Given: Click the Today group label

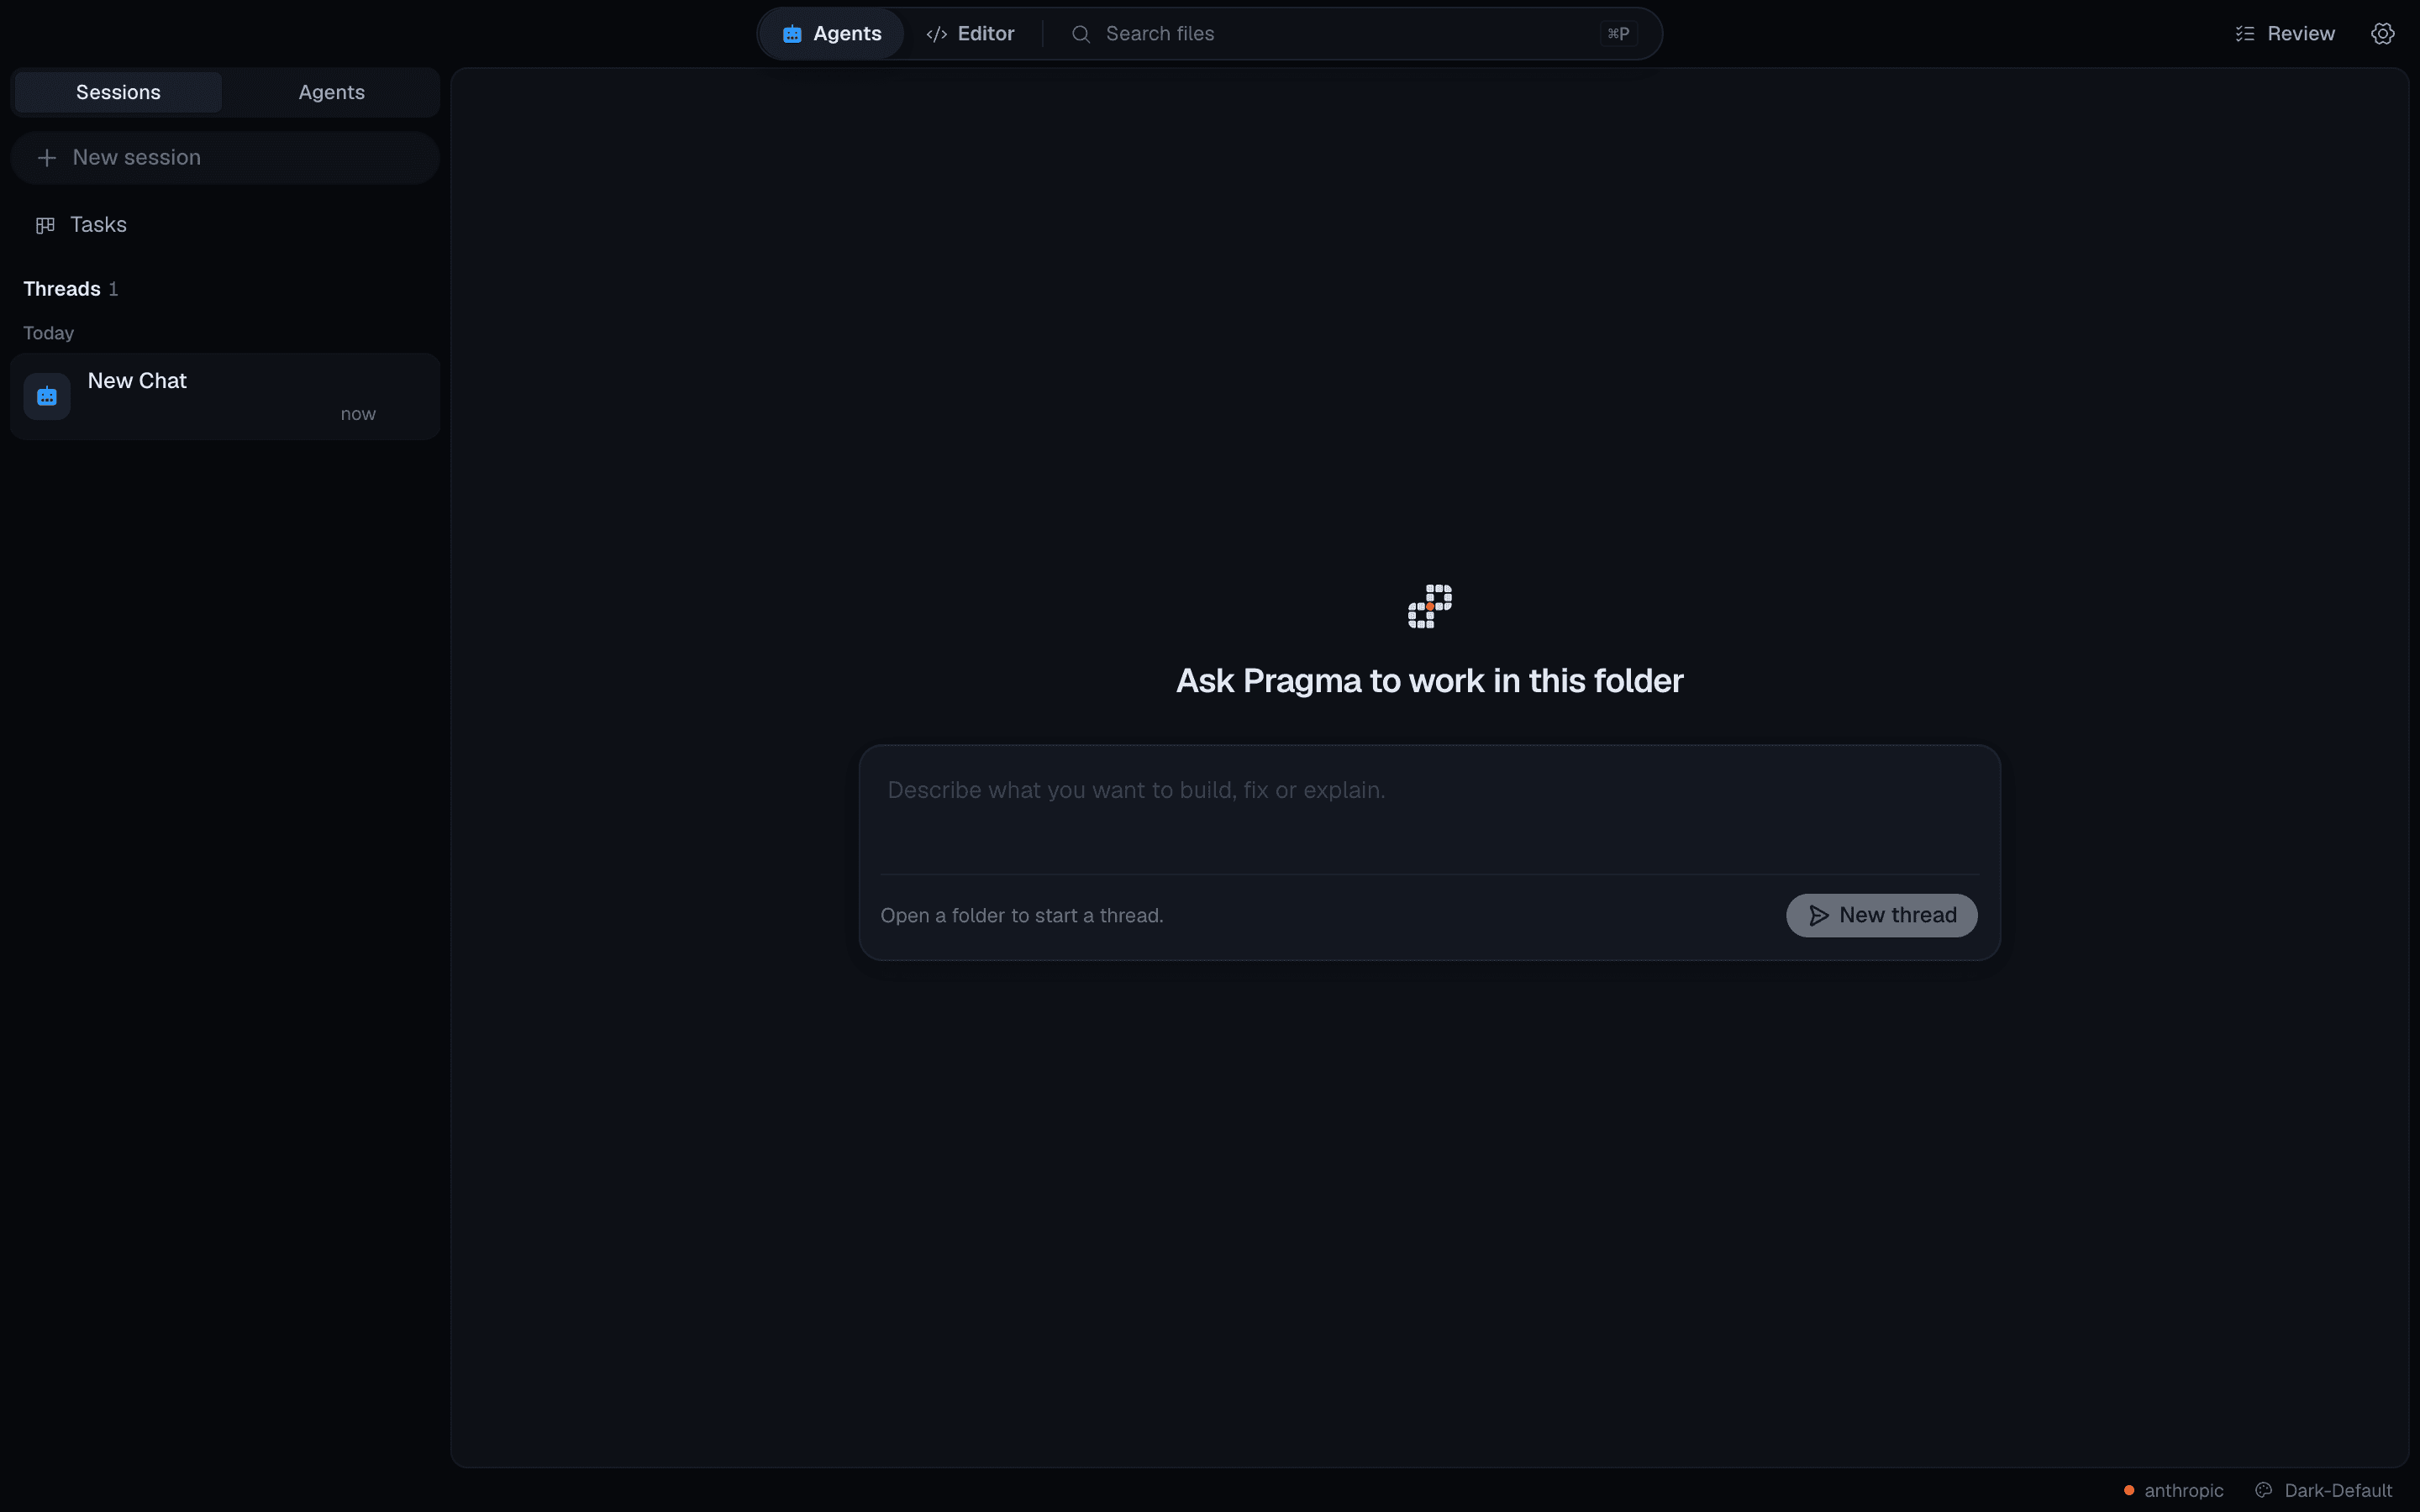Looking at the screenshot, I should click(x=48, y=333).
